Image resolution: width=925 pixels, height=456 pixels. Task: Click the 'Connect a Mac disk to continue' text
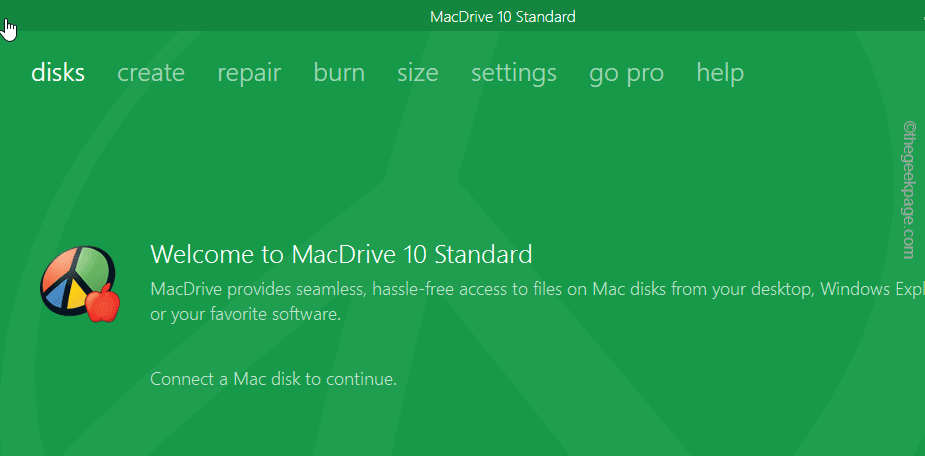273,379
